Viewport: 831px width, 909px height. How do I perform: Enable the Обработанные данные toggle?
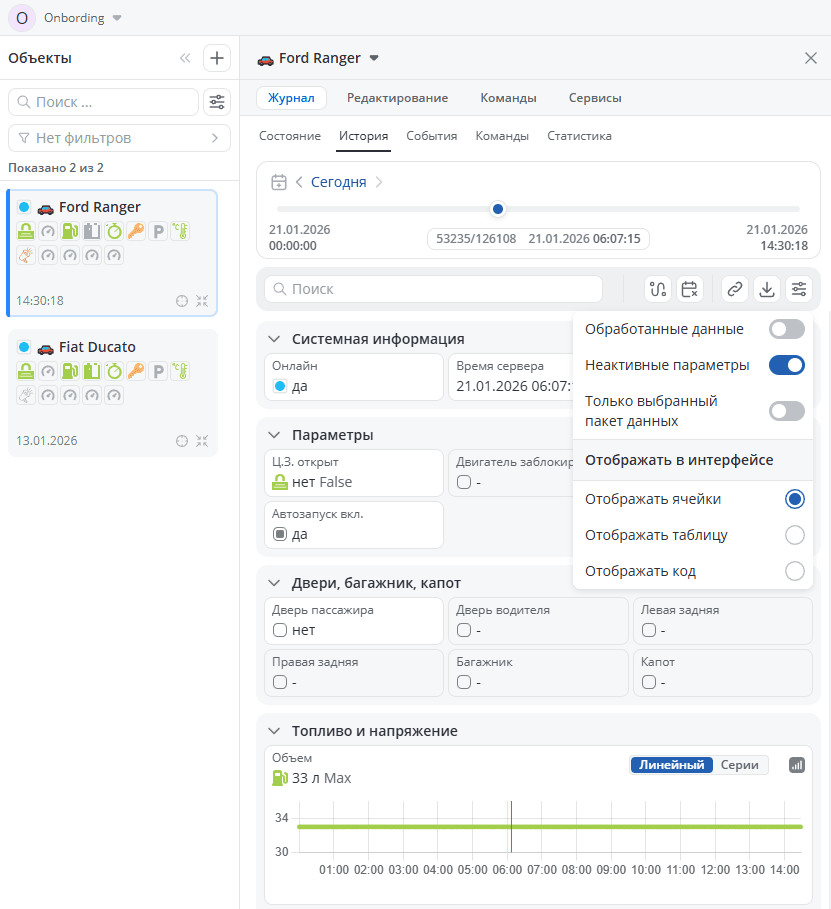pos(786,329)
